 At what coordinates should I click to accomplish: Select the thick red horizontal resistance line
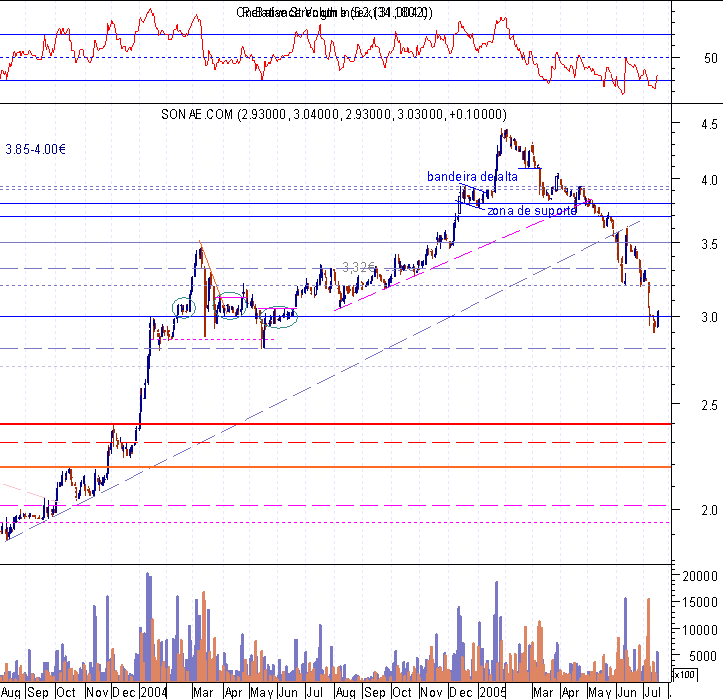tap(336, 424)
